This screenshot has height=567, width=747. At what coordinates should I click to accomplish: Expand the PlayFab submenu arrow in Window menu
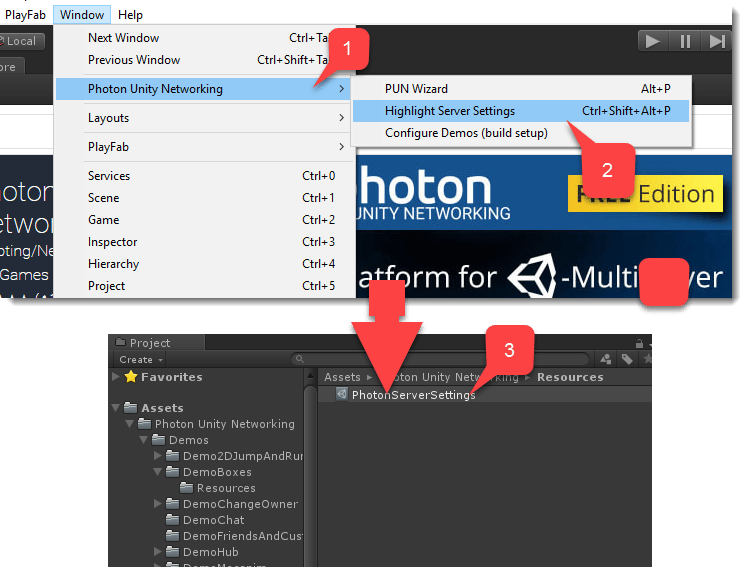tap(341, 146)
